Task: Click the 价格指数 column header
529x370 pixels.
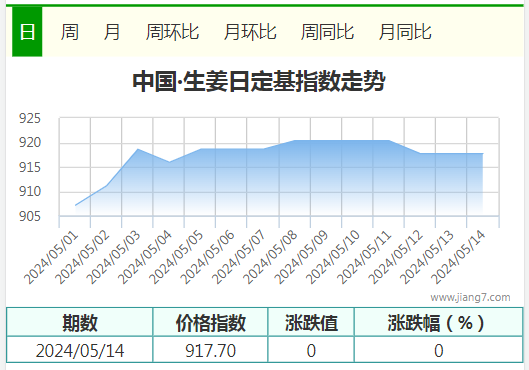Action: click(x=211, y=322)
